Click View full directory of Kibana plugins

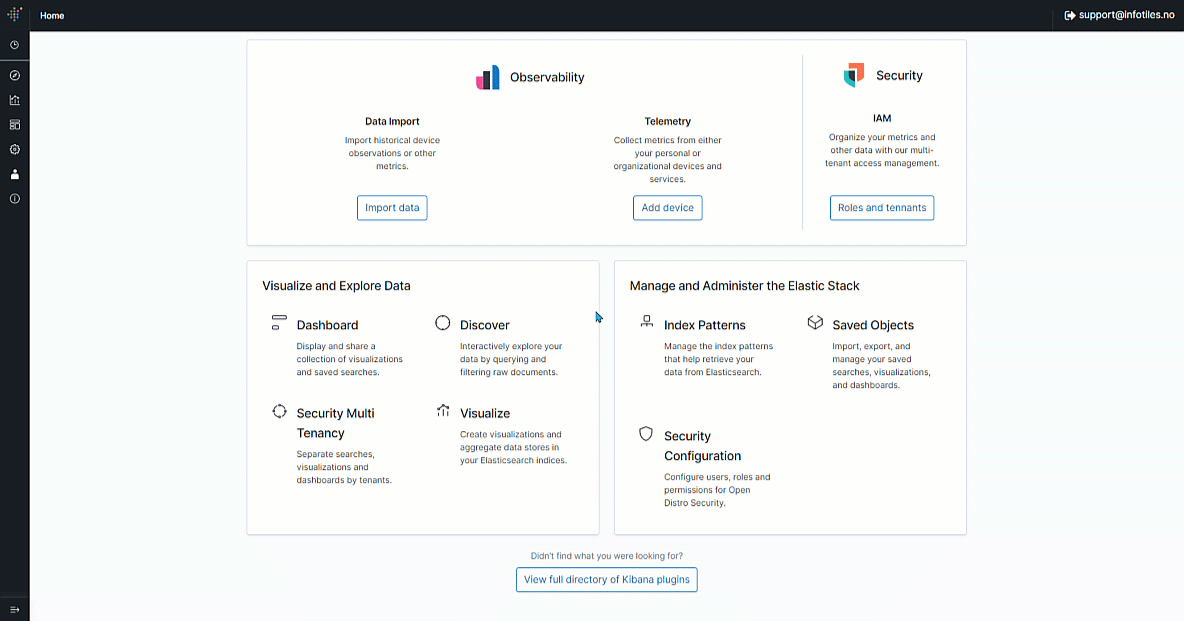click(606, 579)
